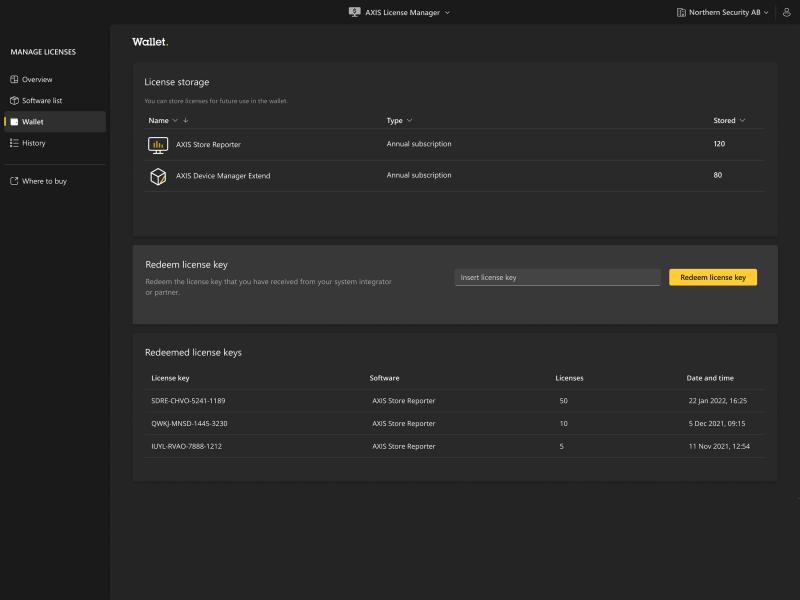Select the Wallet menu item
The height and width of the screenshot is (600, 800).
pos(55,122)
